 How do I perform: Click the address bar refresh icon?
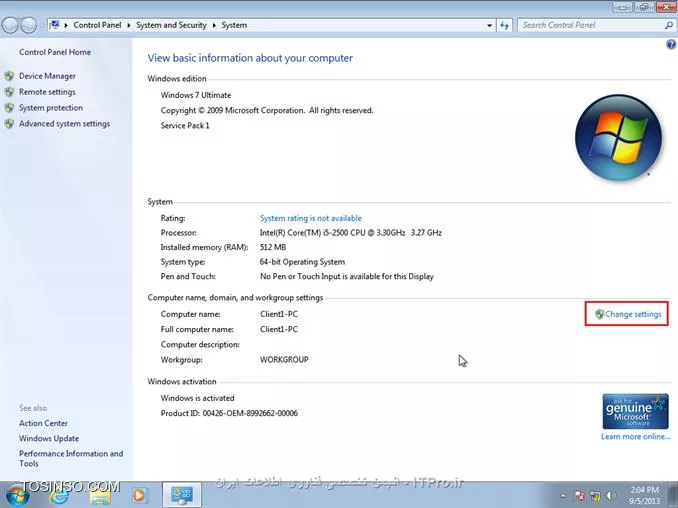coord(504,25)
